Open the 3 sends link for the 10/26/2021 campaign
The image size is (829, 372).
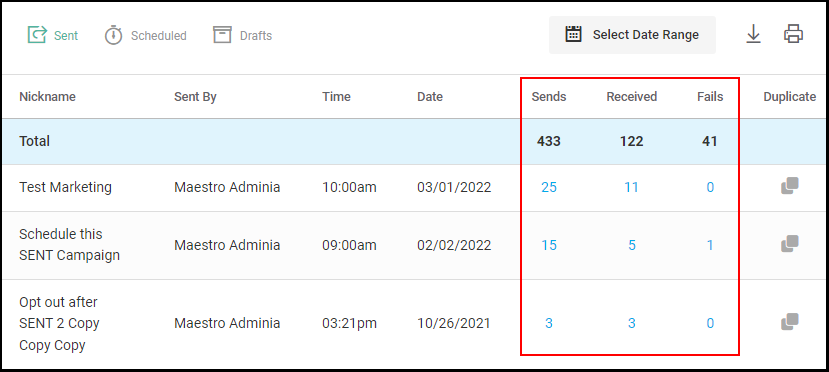click(549, 323)
